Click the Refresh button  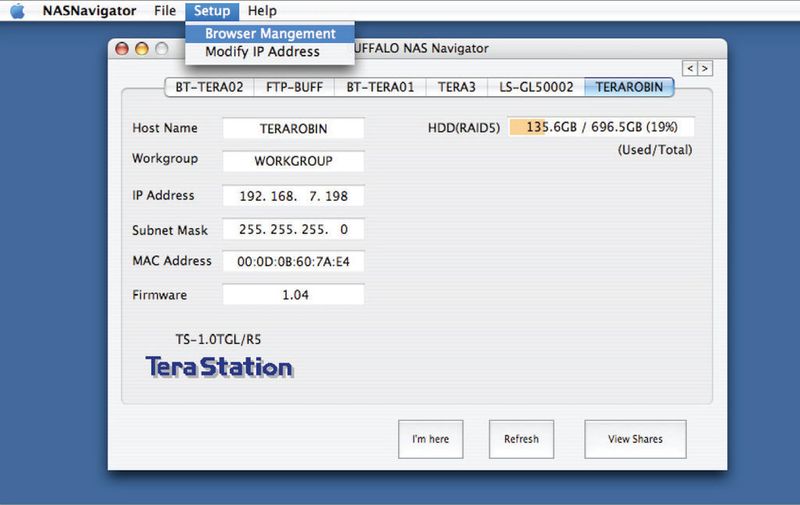tap(521, 439)
